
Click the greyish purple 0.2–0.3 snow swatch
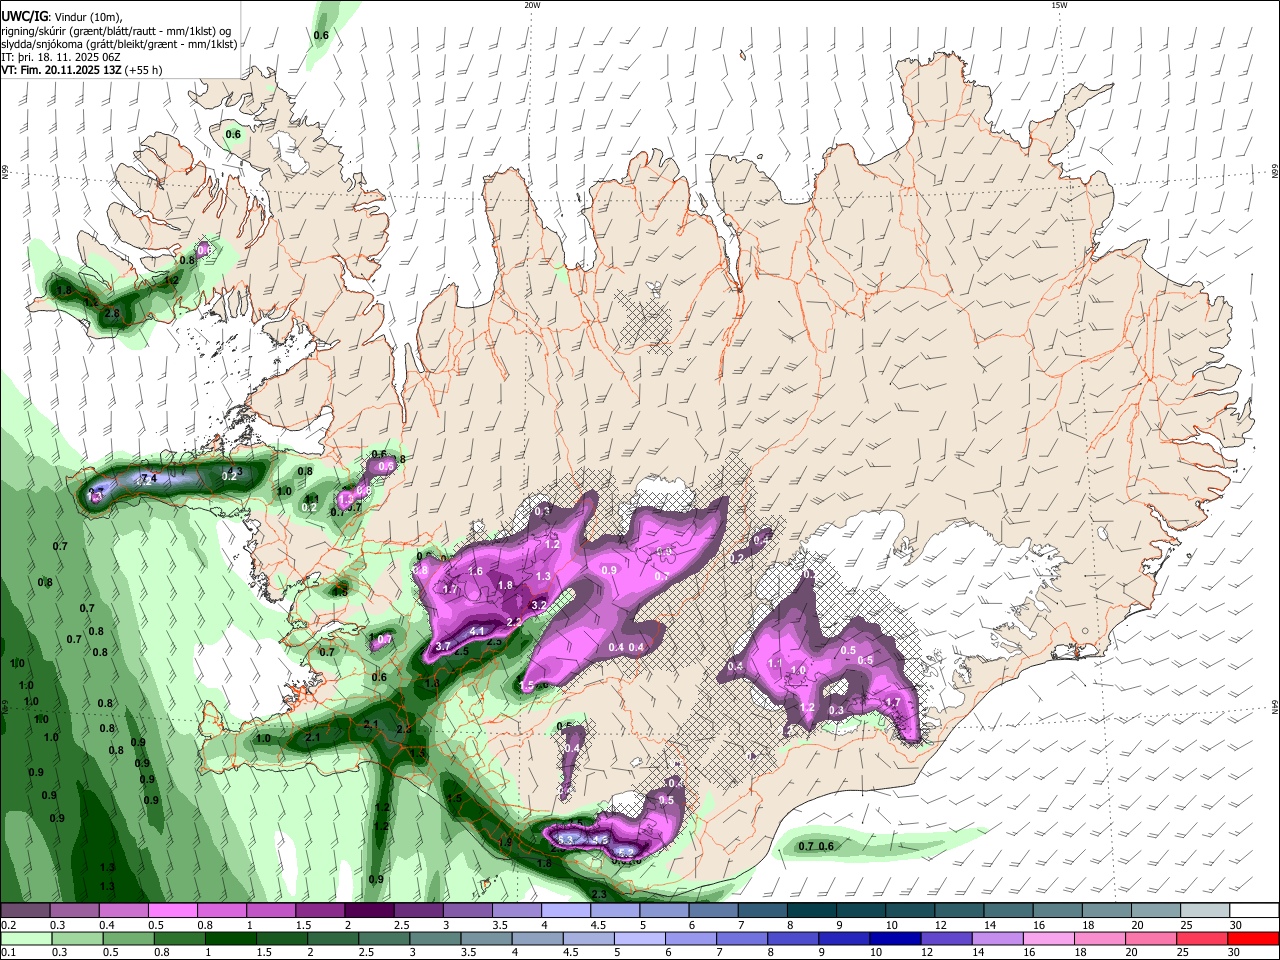[25, 910]
